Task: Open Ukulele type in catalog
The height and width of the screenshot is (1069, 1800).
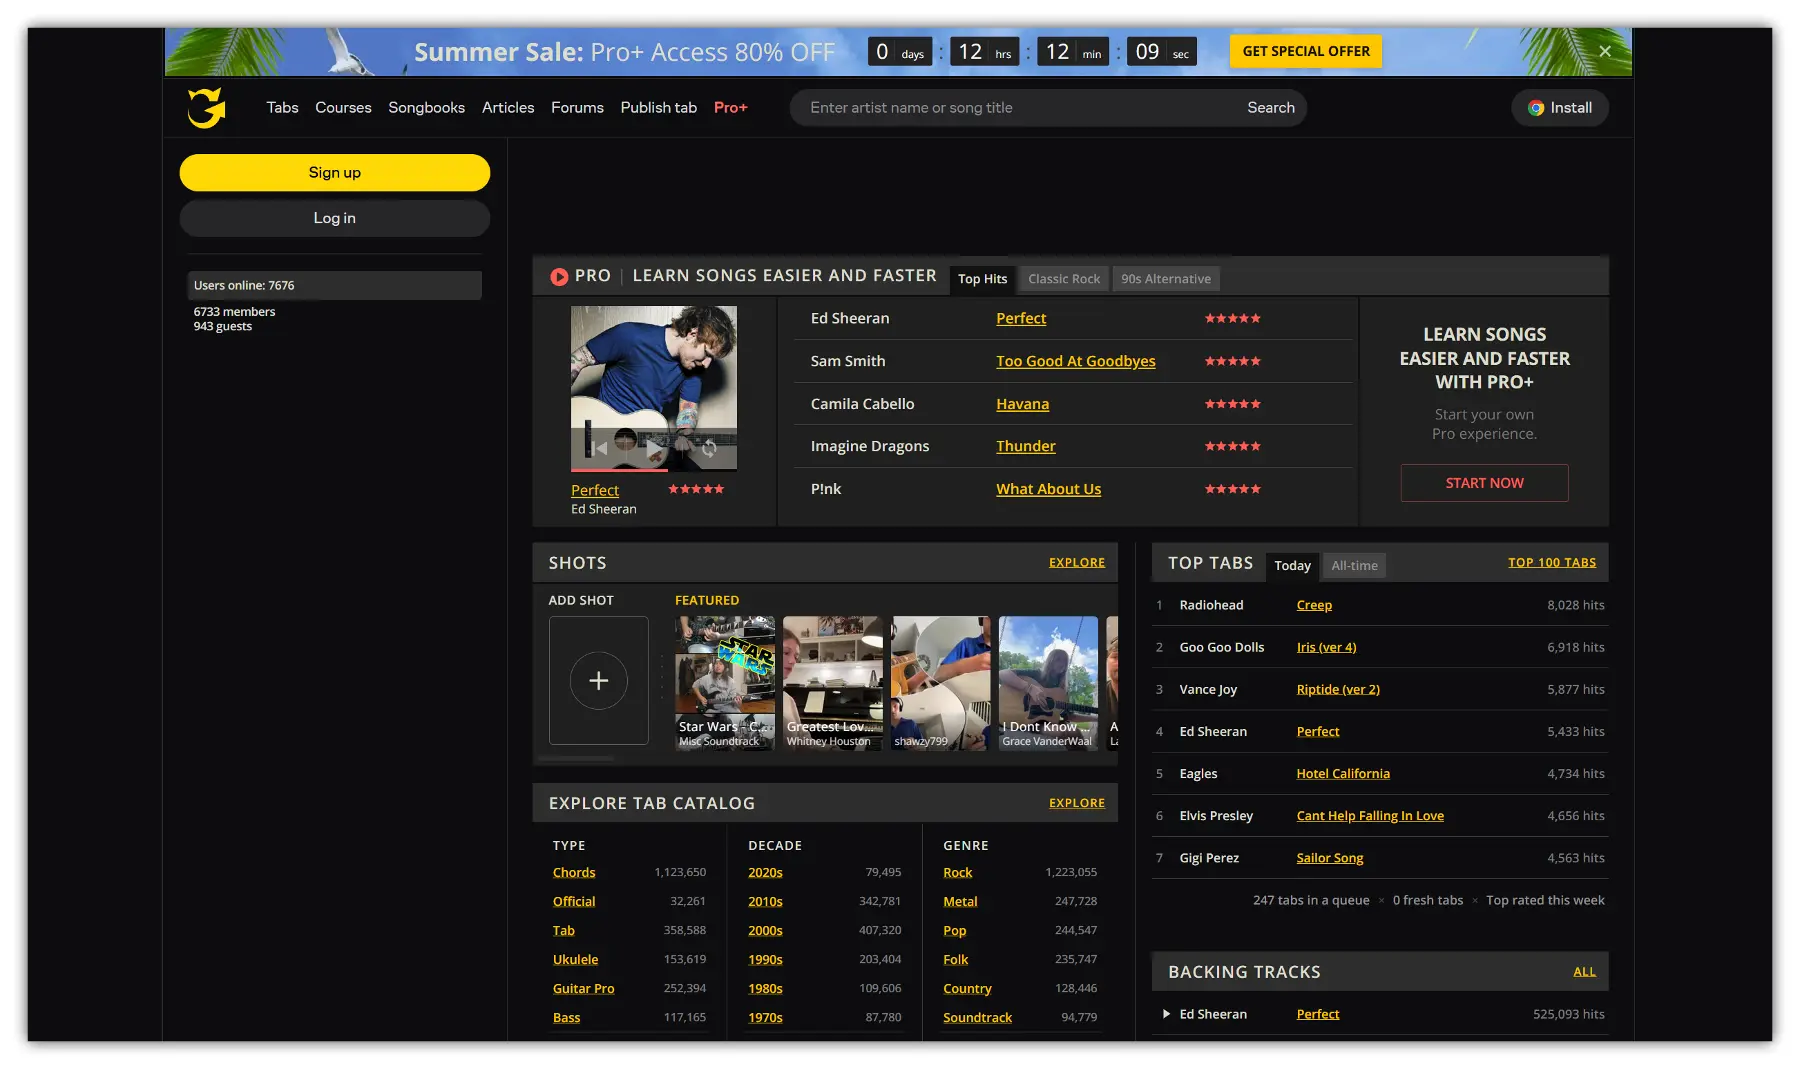Action: 575,960
